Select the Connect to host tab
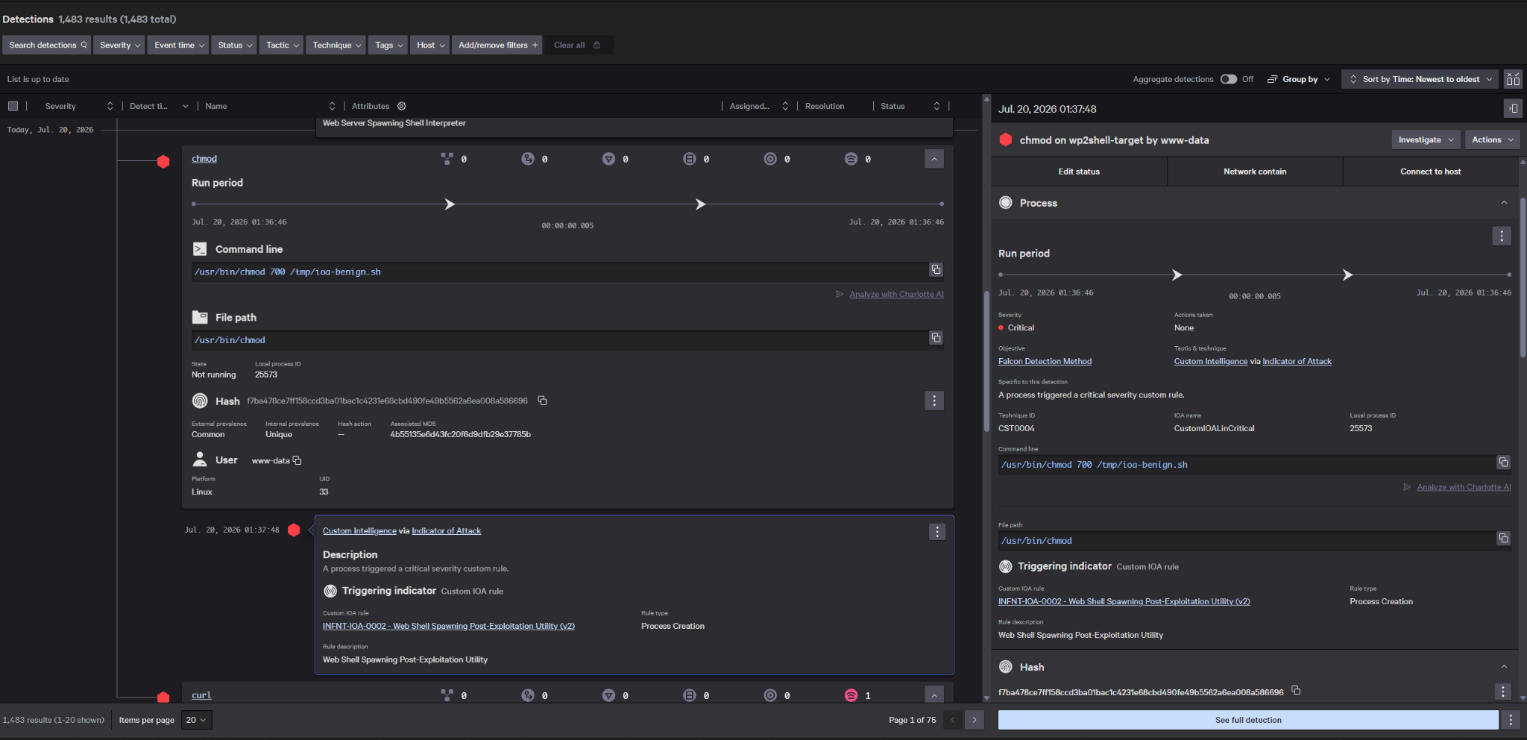 (1430, 171)
